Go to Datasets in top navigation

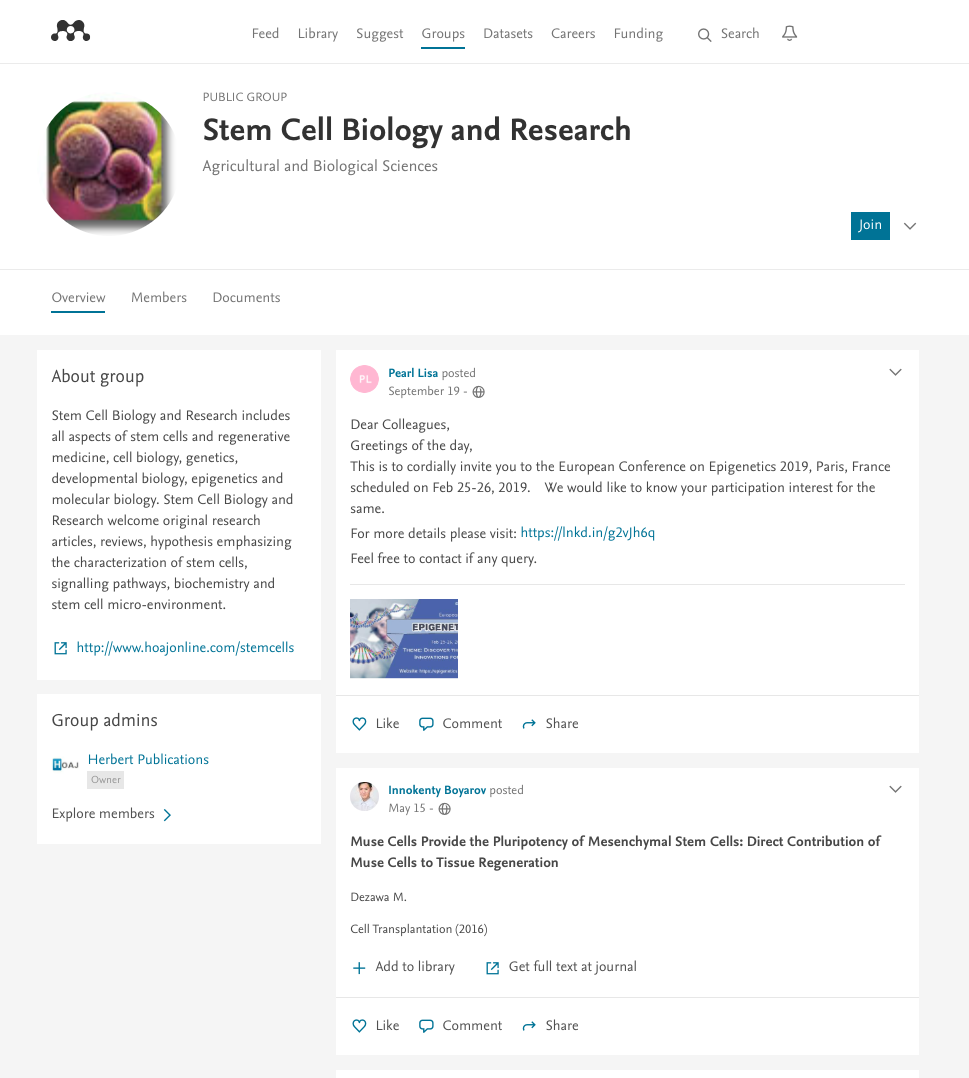pos(508,34)
